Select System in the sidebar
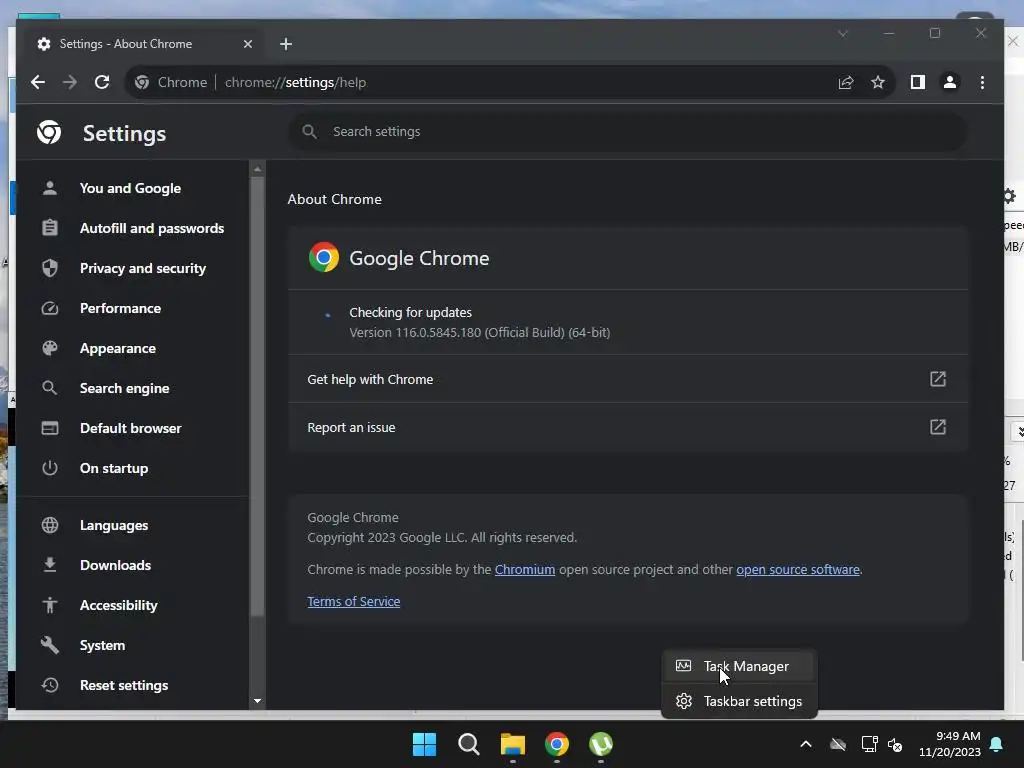Image resolution: width=1024 pixels, height=768 pixels. point(102,645)
